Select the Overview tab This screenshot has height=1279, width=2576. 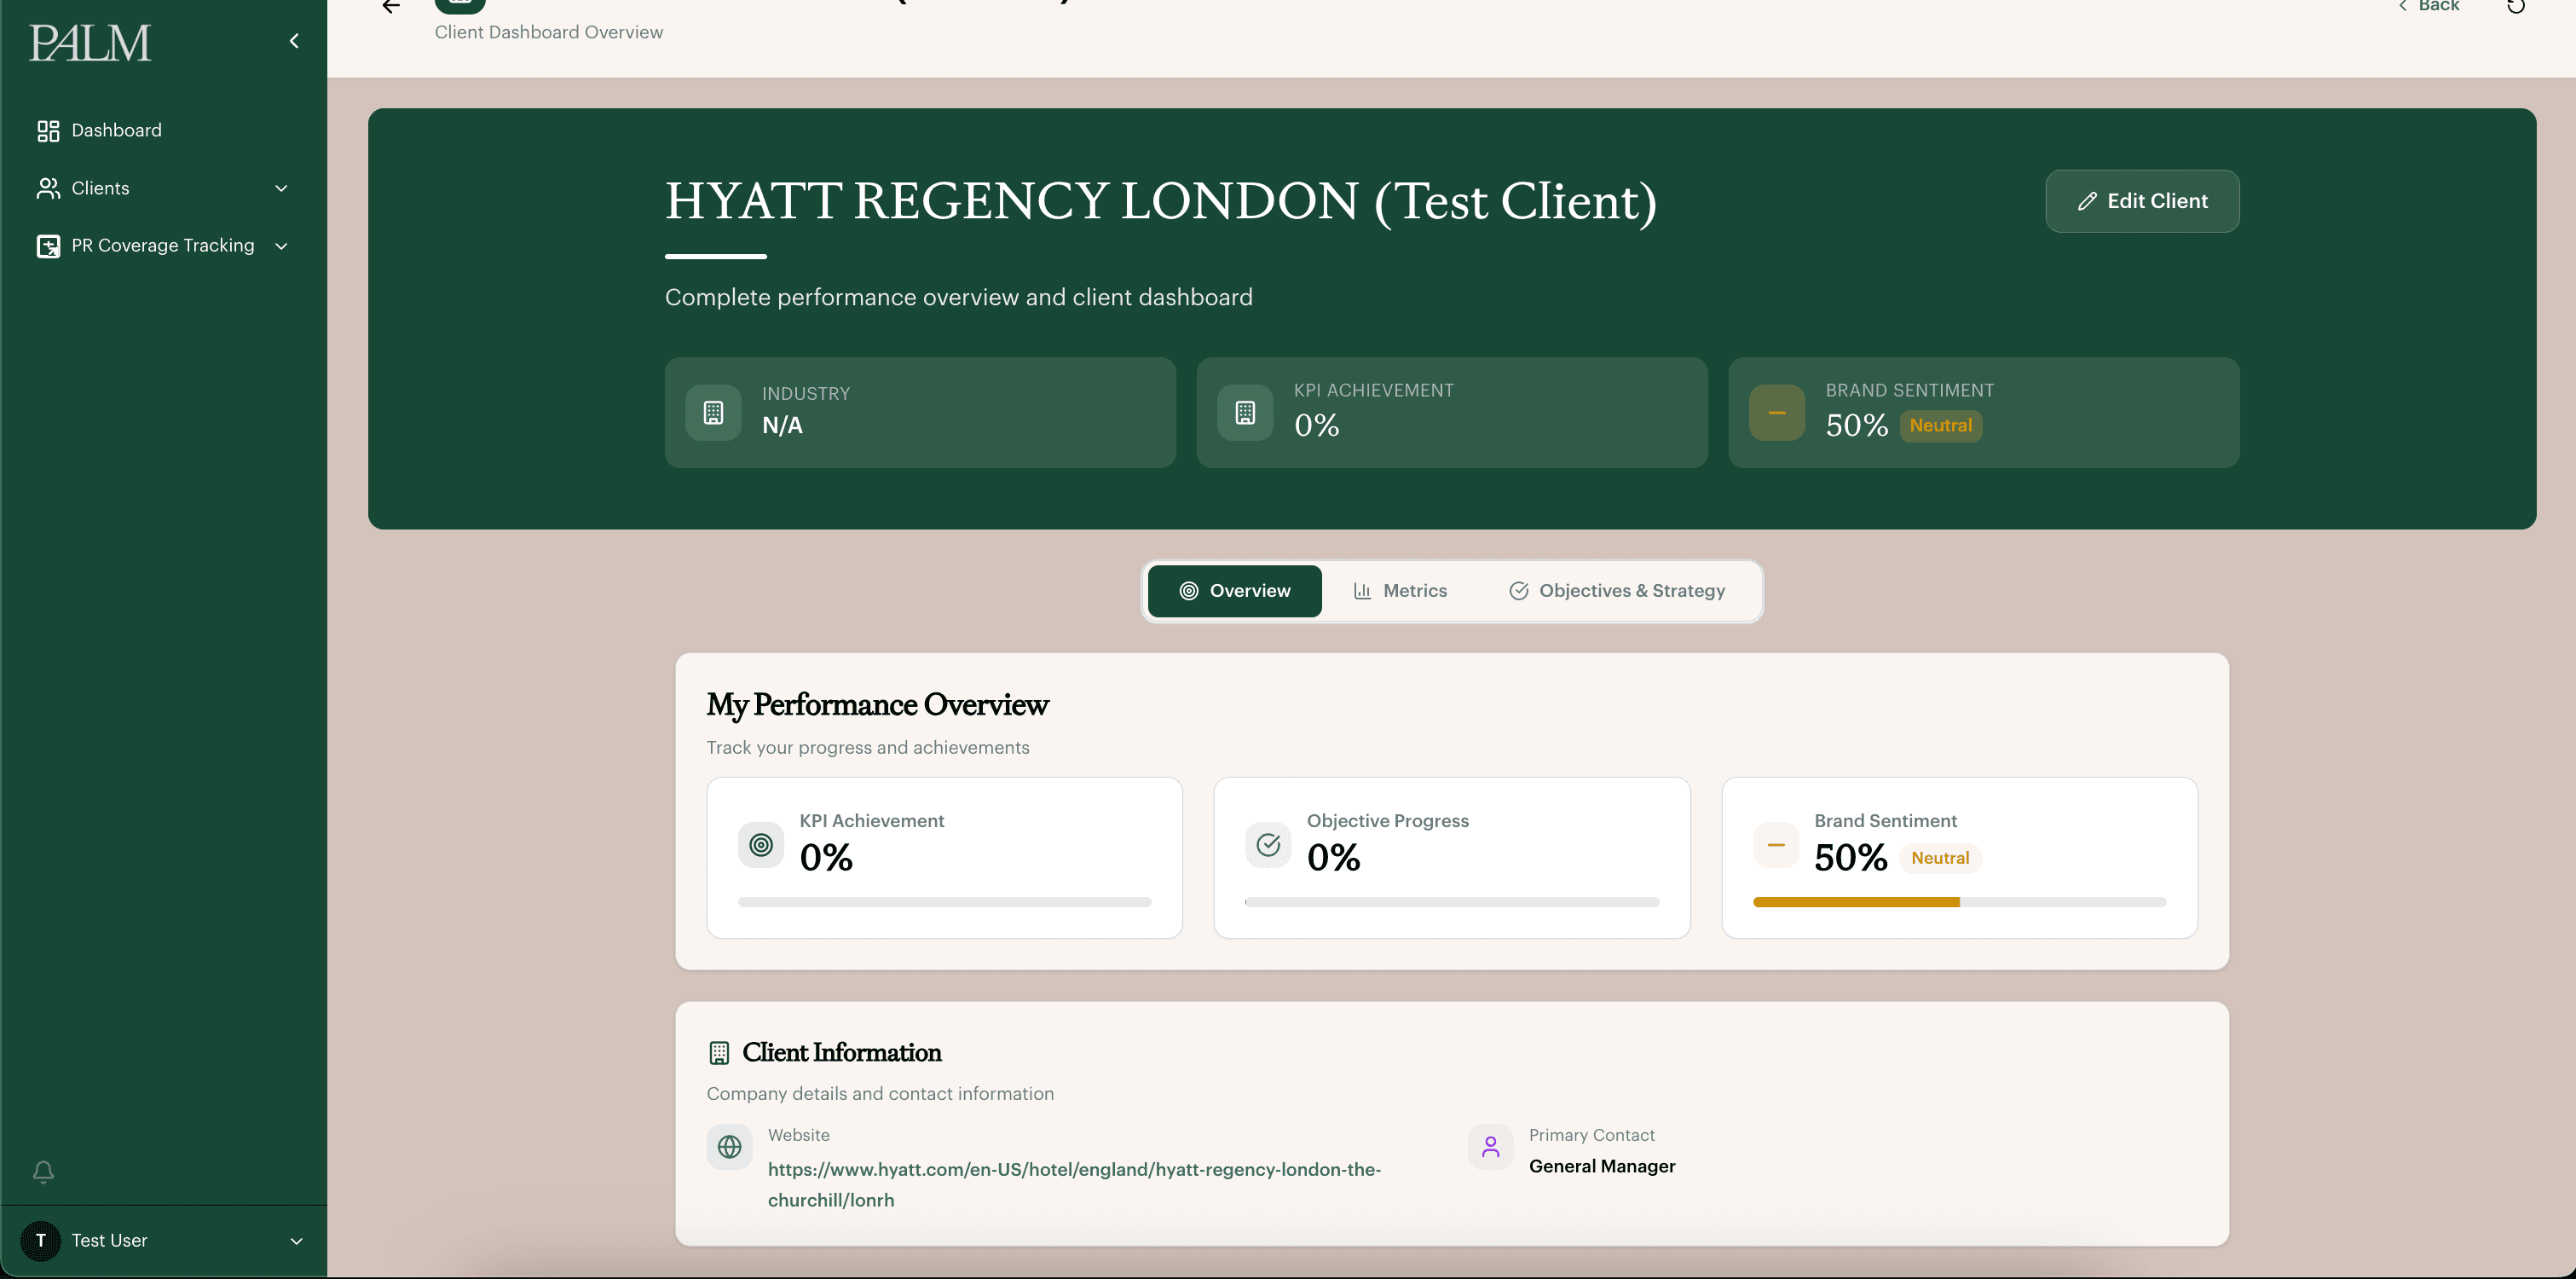point(1234,591)
